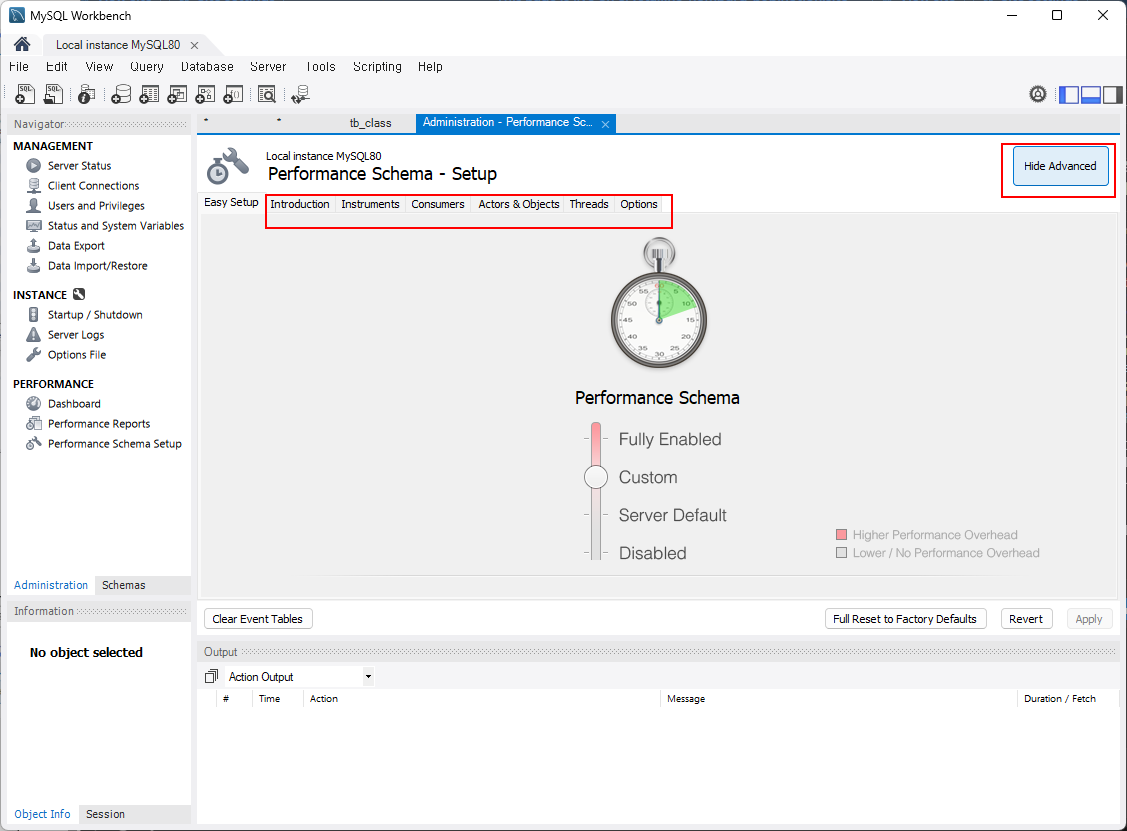Close the Local instance MySQL80 tab

pos(194,45)
